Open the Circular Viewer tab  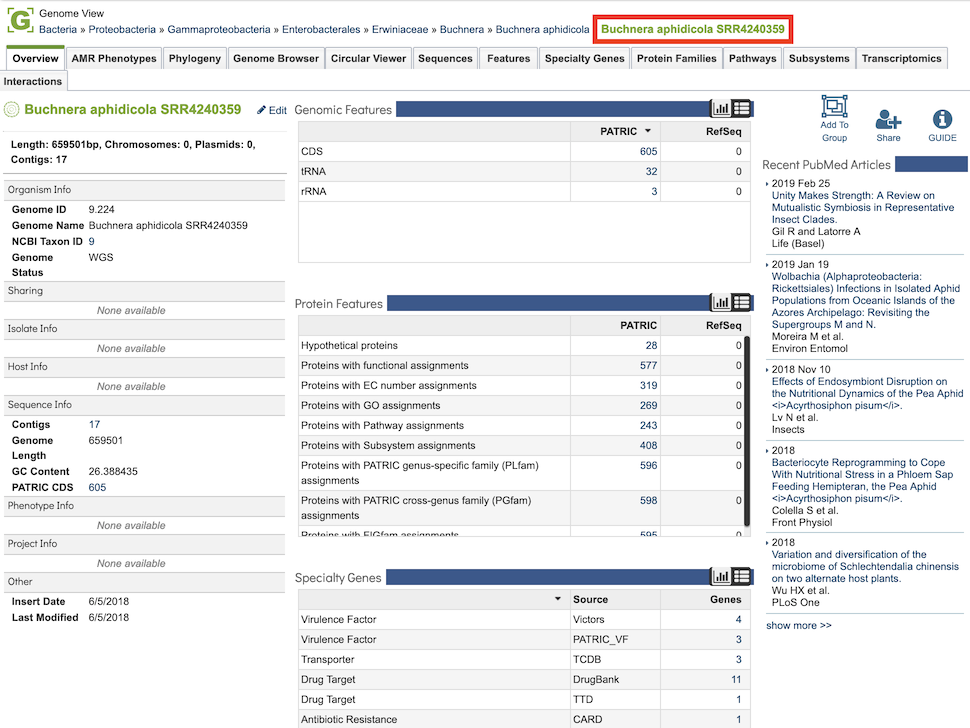point(368,58)
